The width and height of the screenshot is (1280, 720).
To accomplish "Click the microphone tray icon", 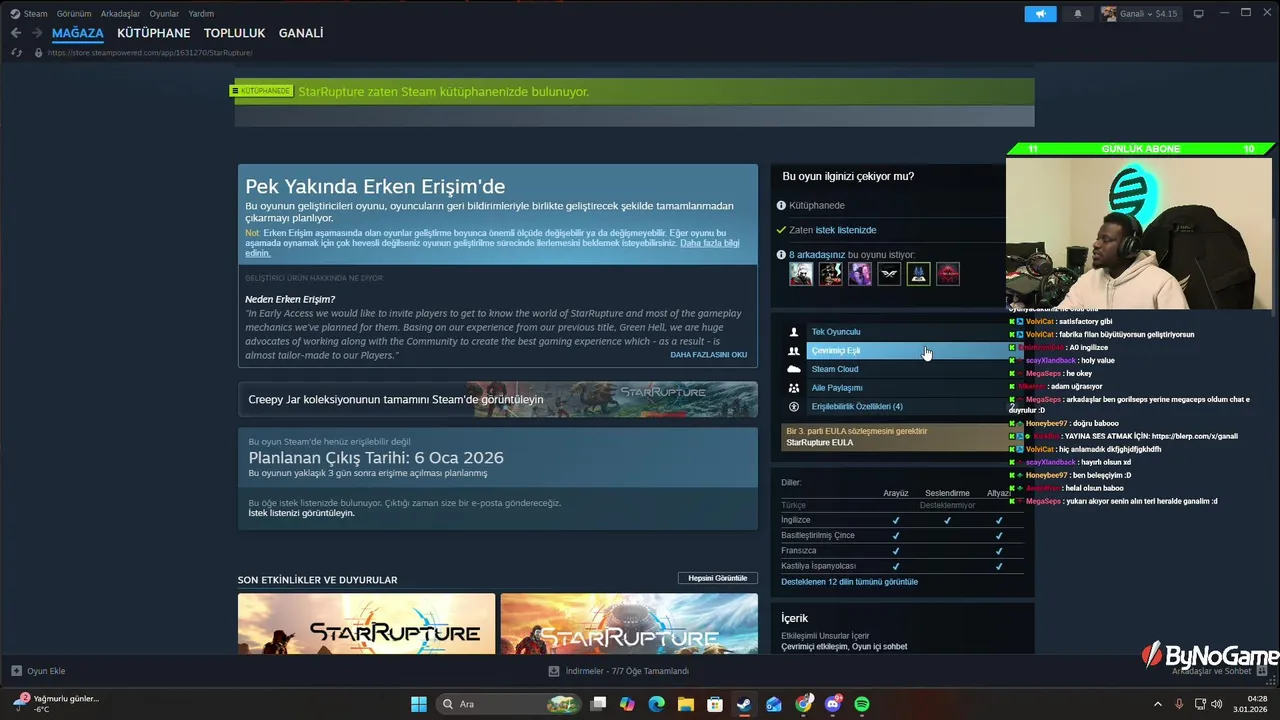I will (1179, 704).
